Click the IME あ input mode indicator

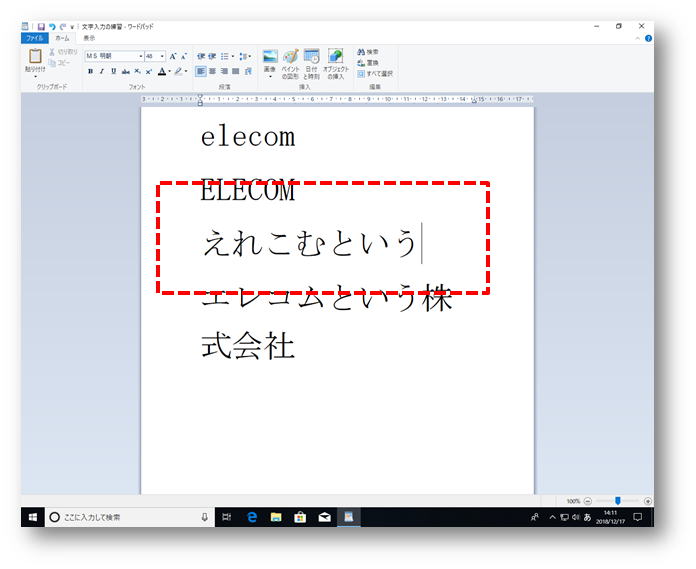pyautogui.click(x=587, y=518)
